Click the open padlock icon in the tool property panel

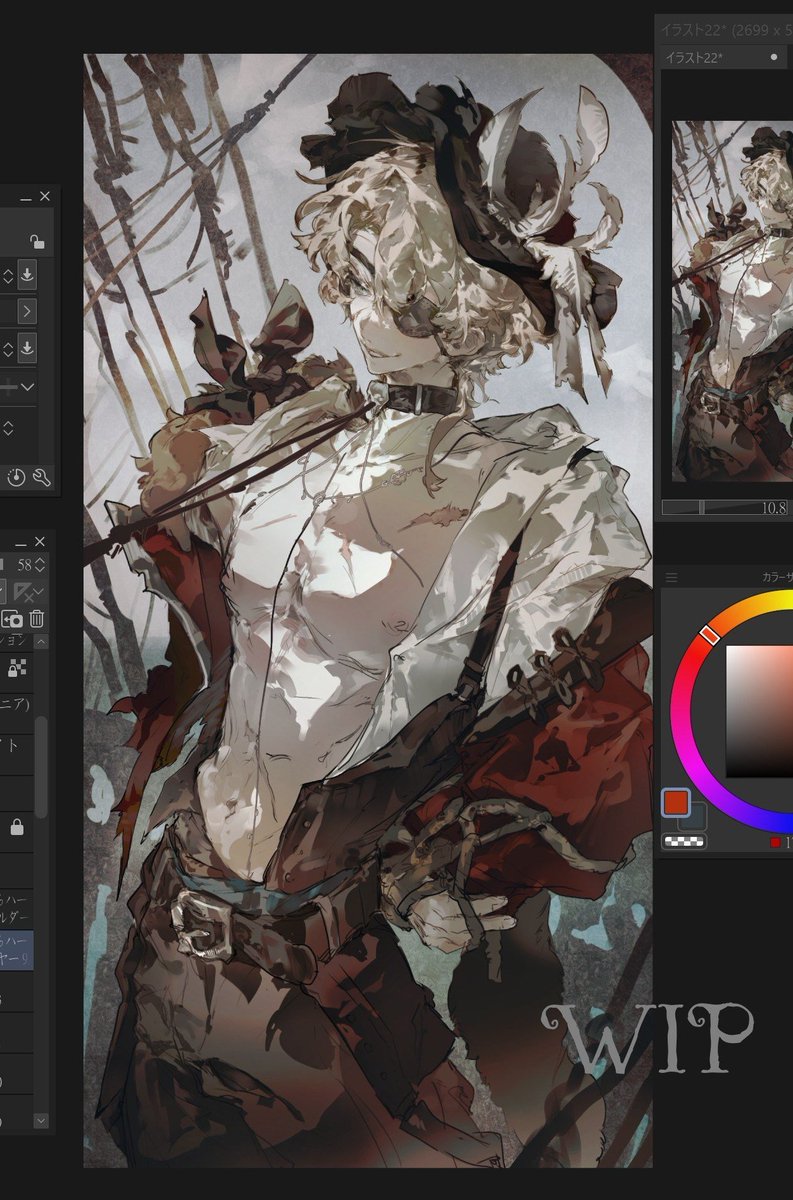(x=36, y=241)
